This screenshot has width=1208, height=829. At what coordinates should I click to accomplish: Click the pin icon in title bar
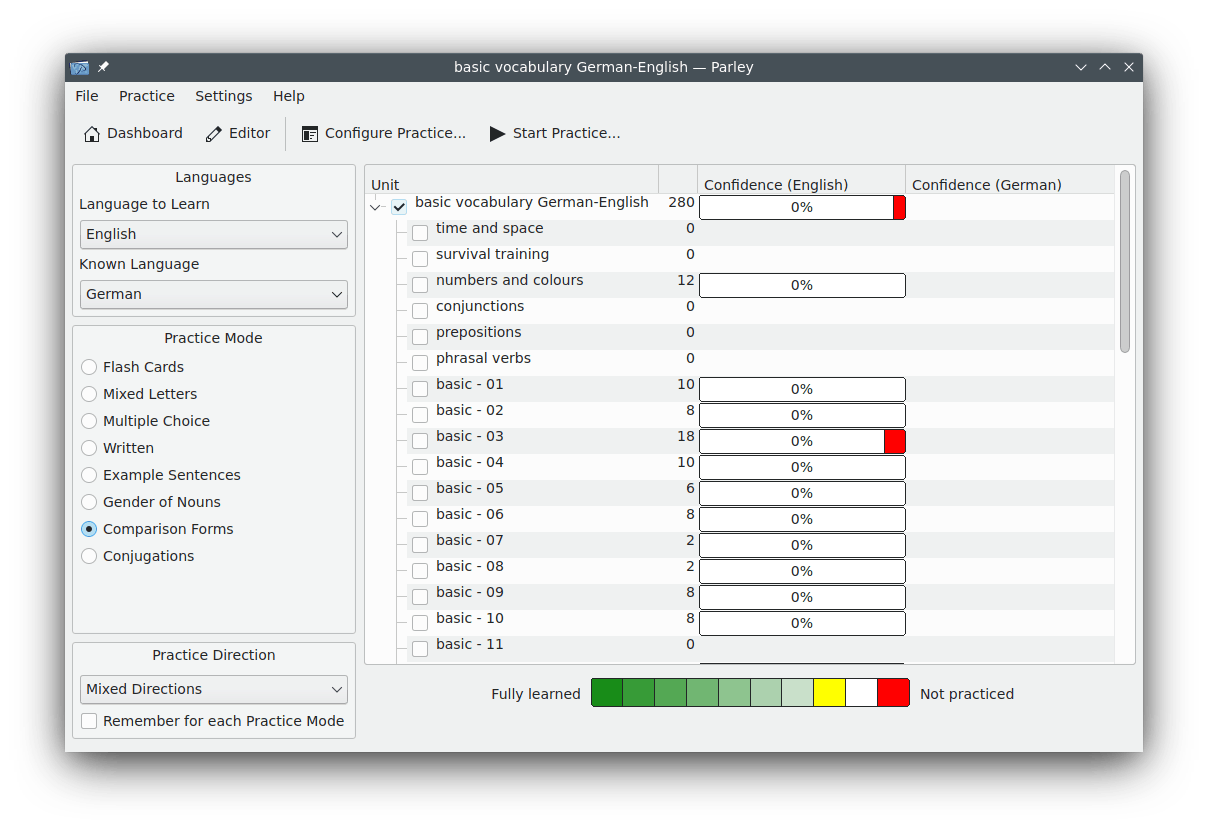(103, 67)
